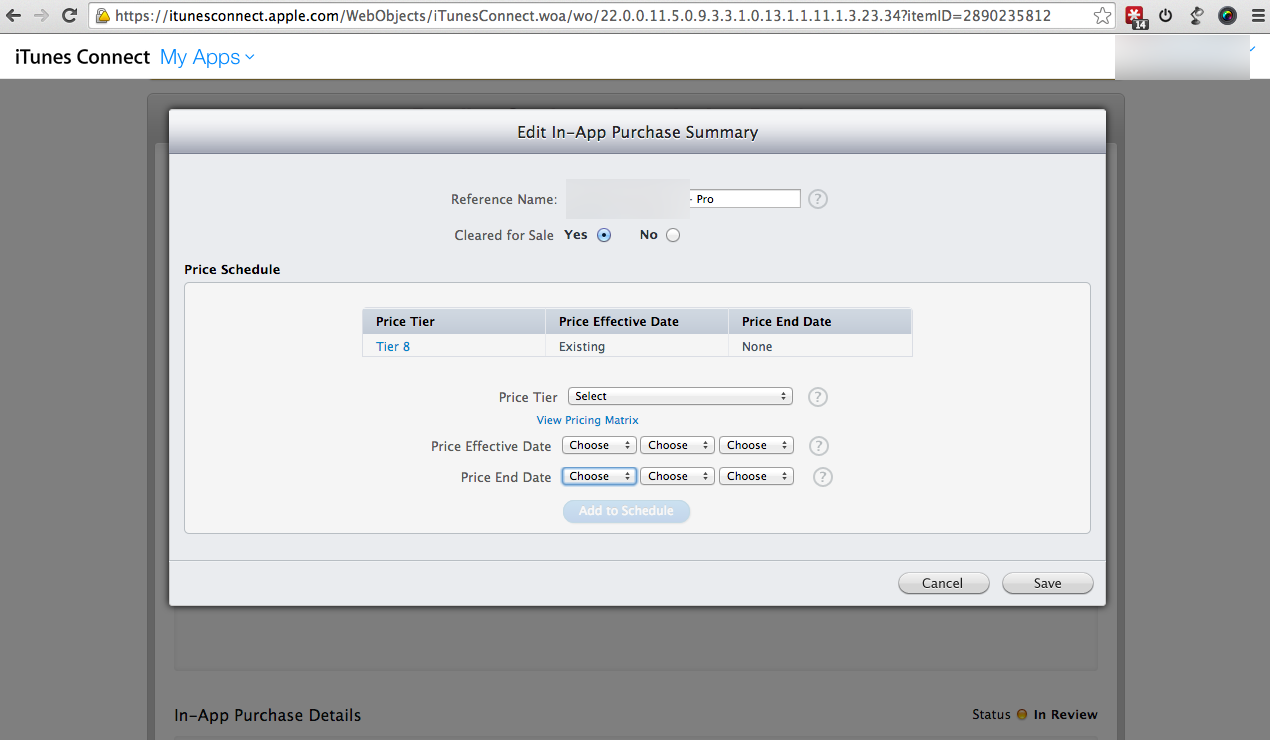Reload the page with the refresh icon
This screenshot has height=740, width=1270.
[69, 15]
